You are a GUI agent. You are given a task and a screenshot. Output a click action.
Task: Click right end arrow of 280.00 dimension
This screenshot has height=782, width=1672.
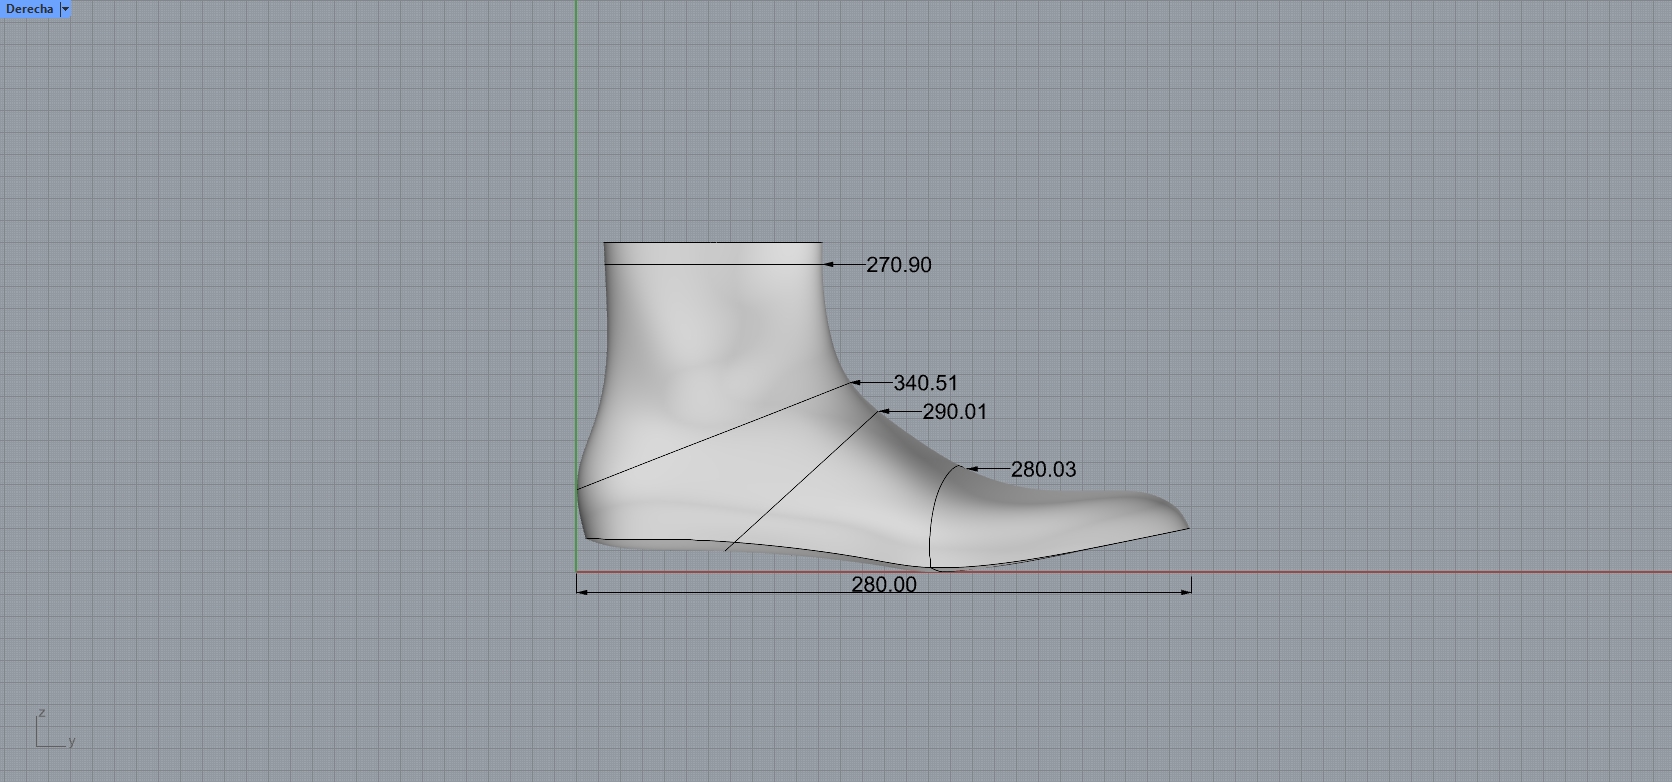click(1186, 591)
